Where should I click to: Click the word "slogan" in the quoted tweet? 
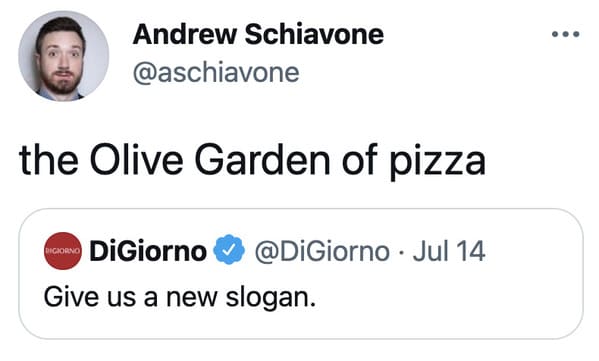coord(267,298)
